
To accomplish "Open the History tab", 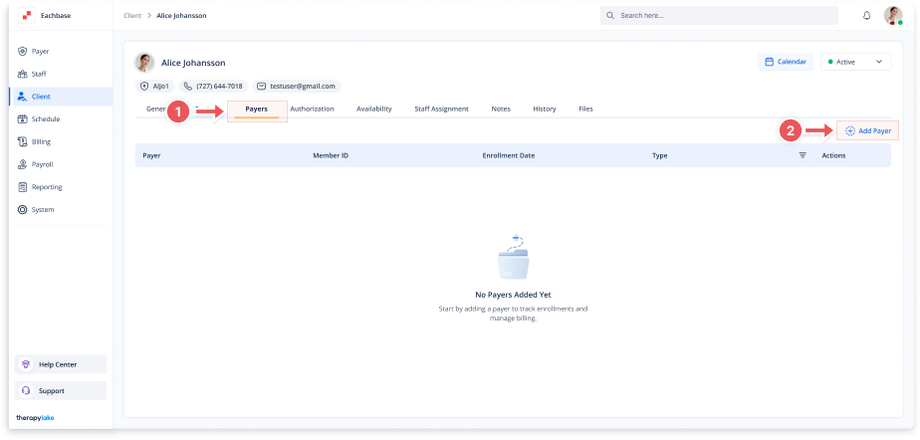I will click(544, 109).
